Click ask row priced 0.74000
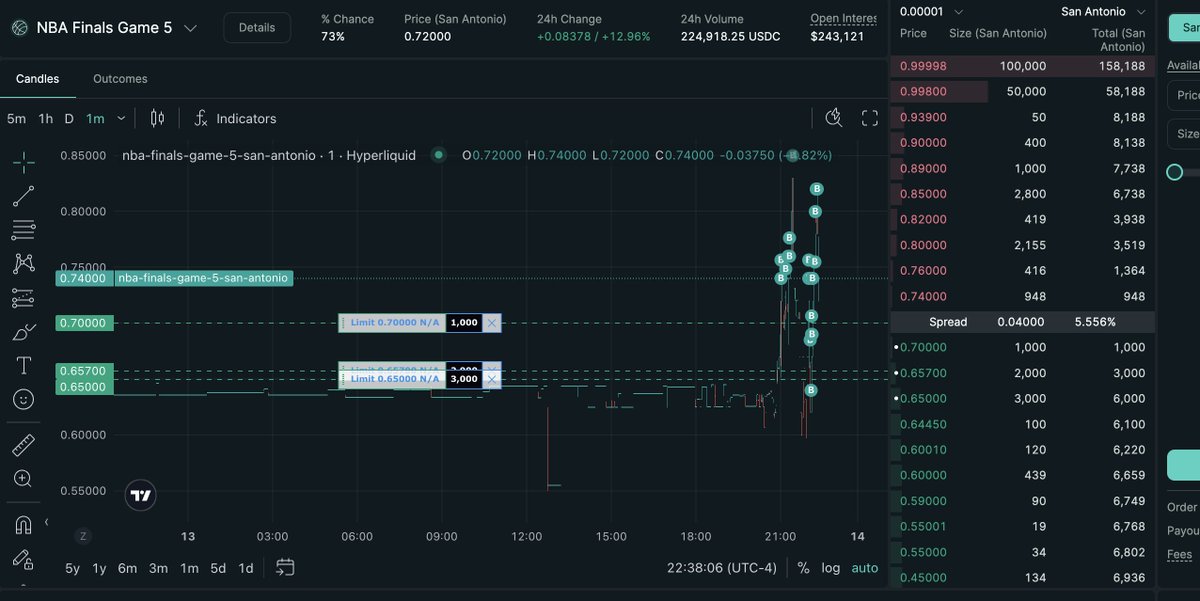 click(1022, 296)
